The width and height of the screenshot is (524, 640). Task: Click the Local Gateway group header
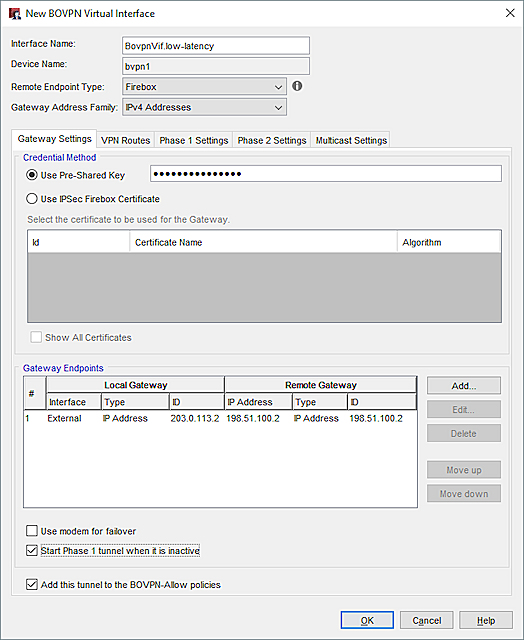pos(135,385)
